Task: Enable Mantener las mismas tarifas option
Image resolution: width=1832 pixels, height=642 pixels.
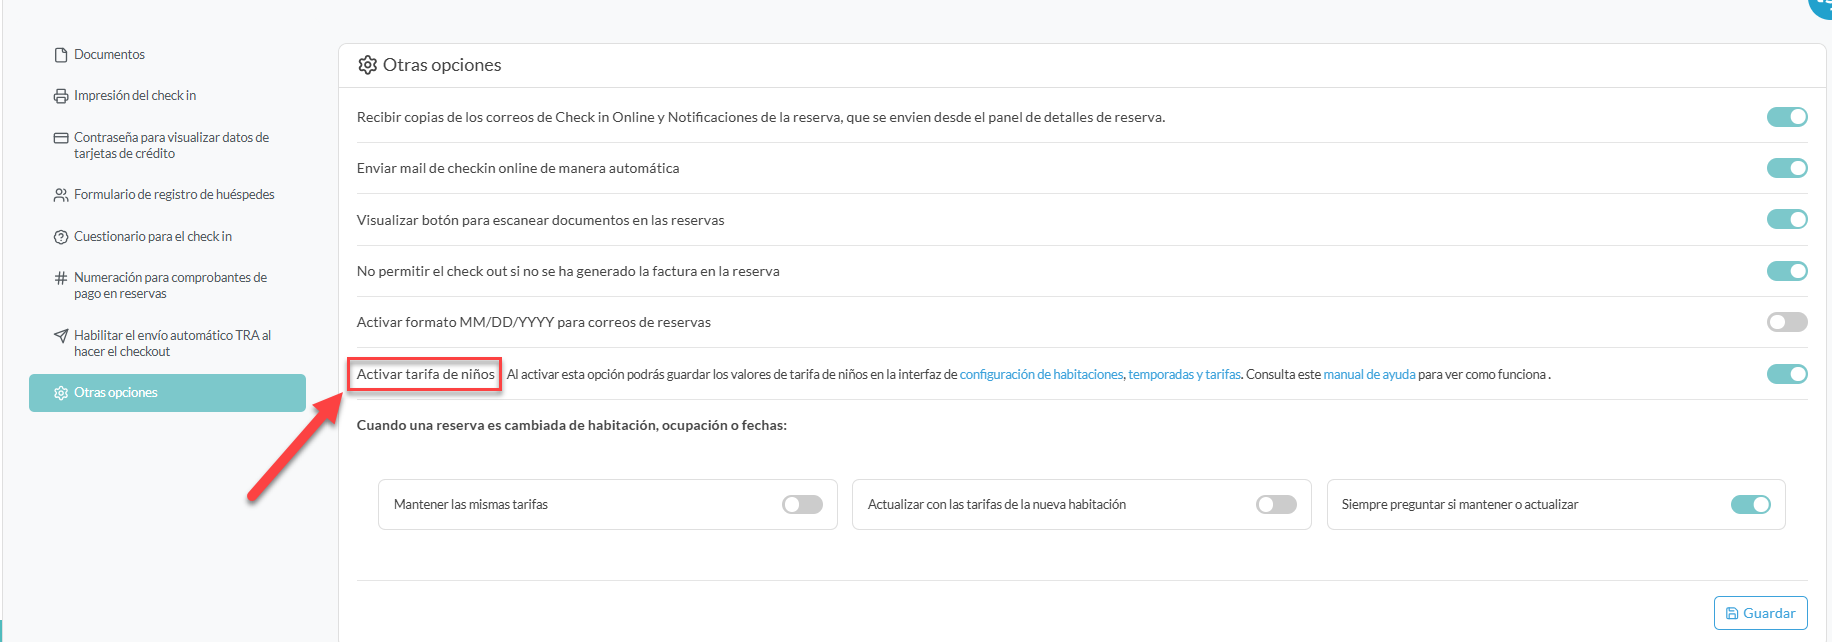Action: click(802, 505)
